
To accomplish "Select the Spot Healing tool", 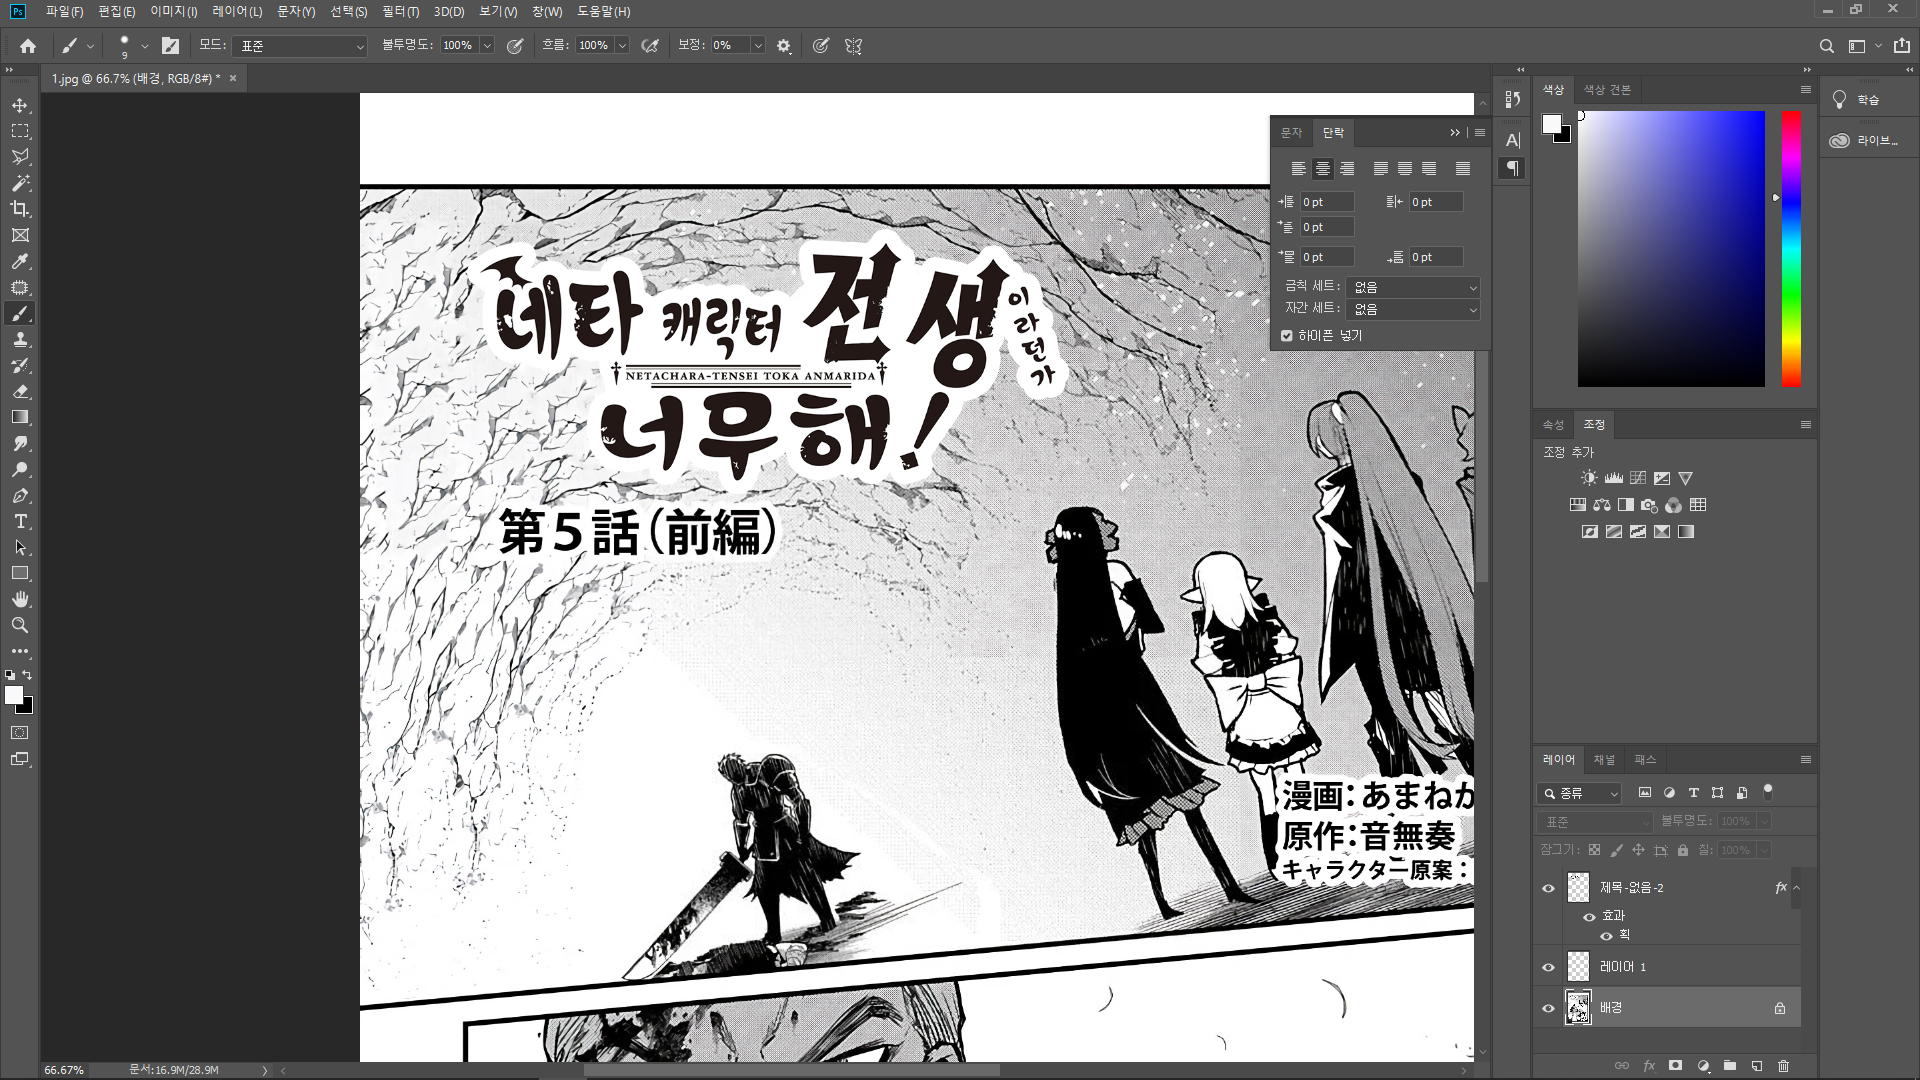I will [x=20, y=287].
